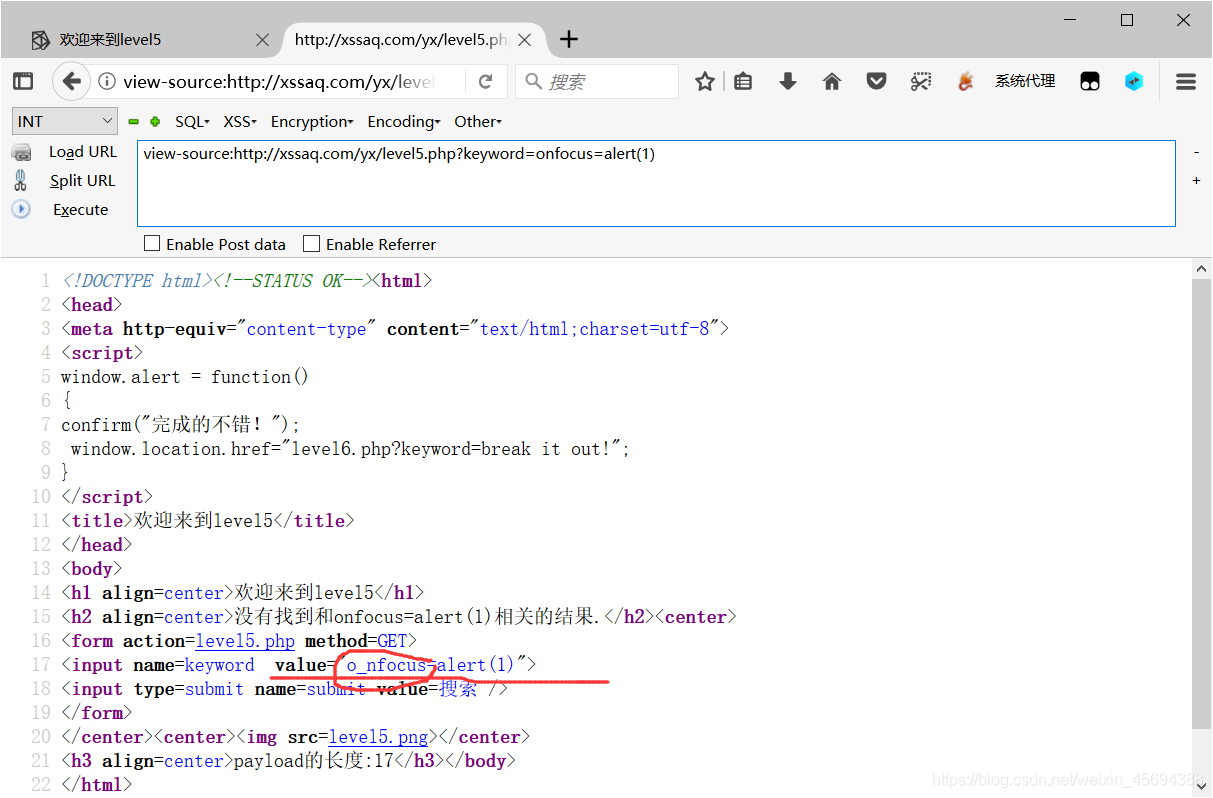Open the level5.php link in source
The height and width of the screenshot is (798, 1213).
(245, 641)
